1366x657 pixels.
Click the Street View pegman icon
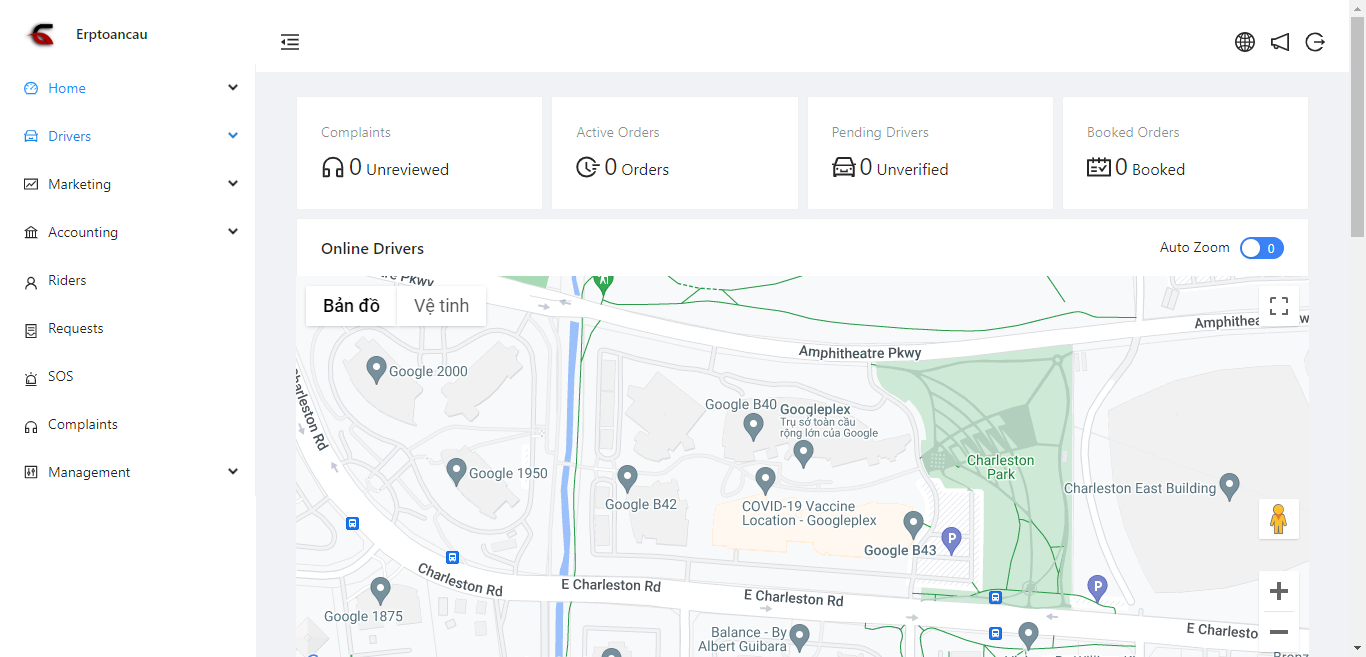point(1278,519)
